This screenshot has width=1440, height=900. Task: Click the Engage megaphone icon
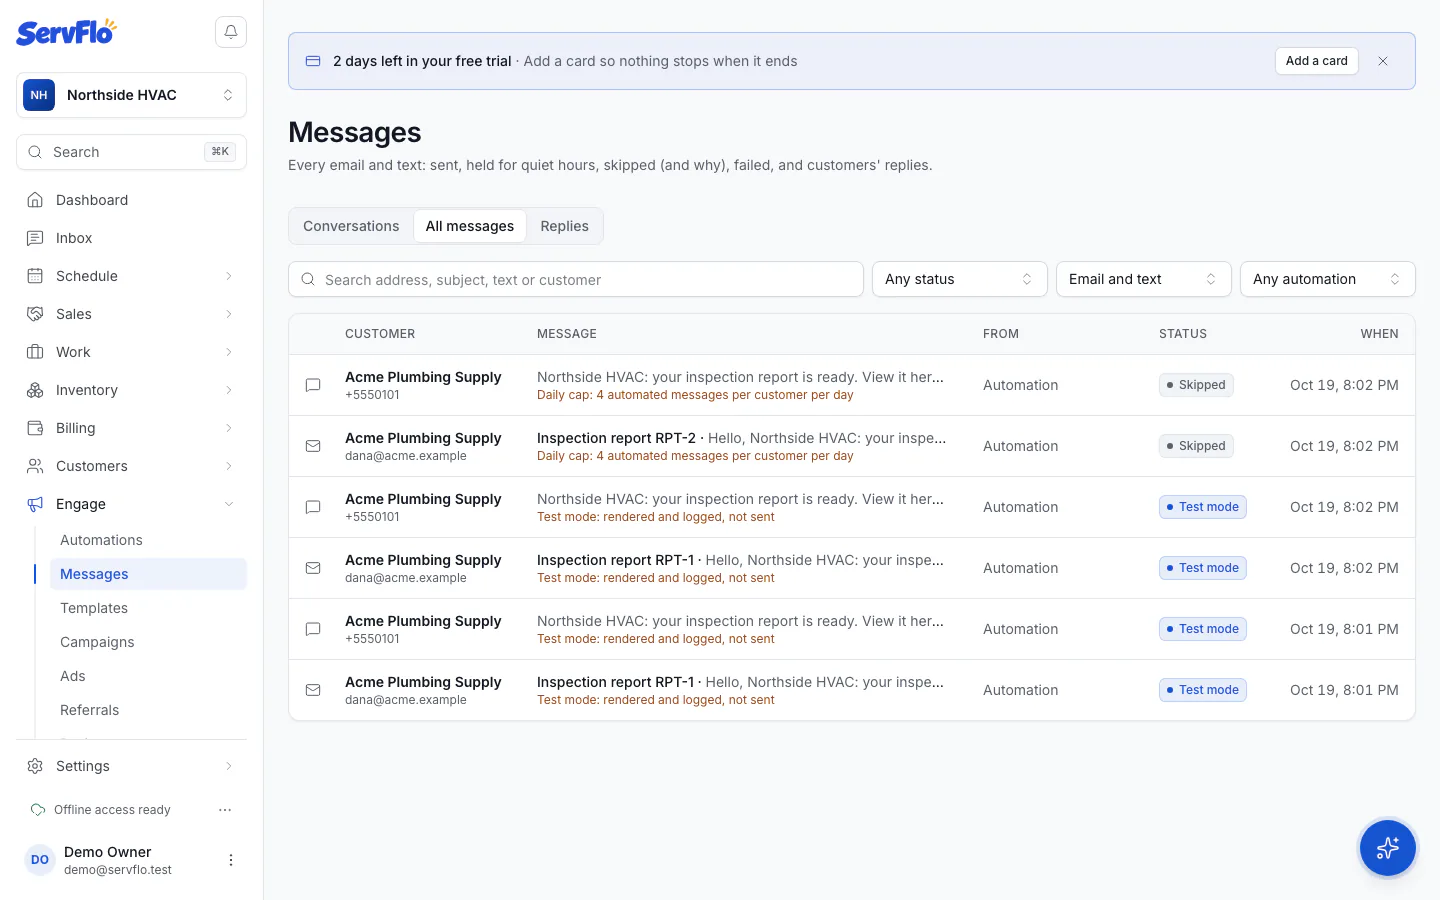coord(35,504)
